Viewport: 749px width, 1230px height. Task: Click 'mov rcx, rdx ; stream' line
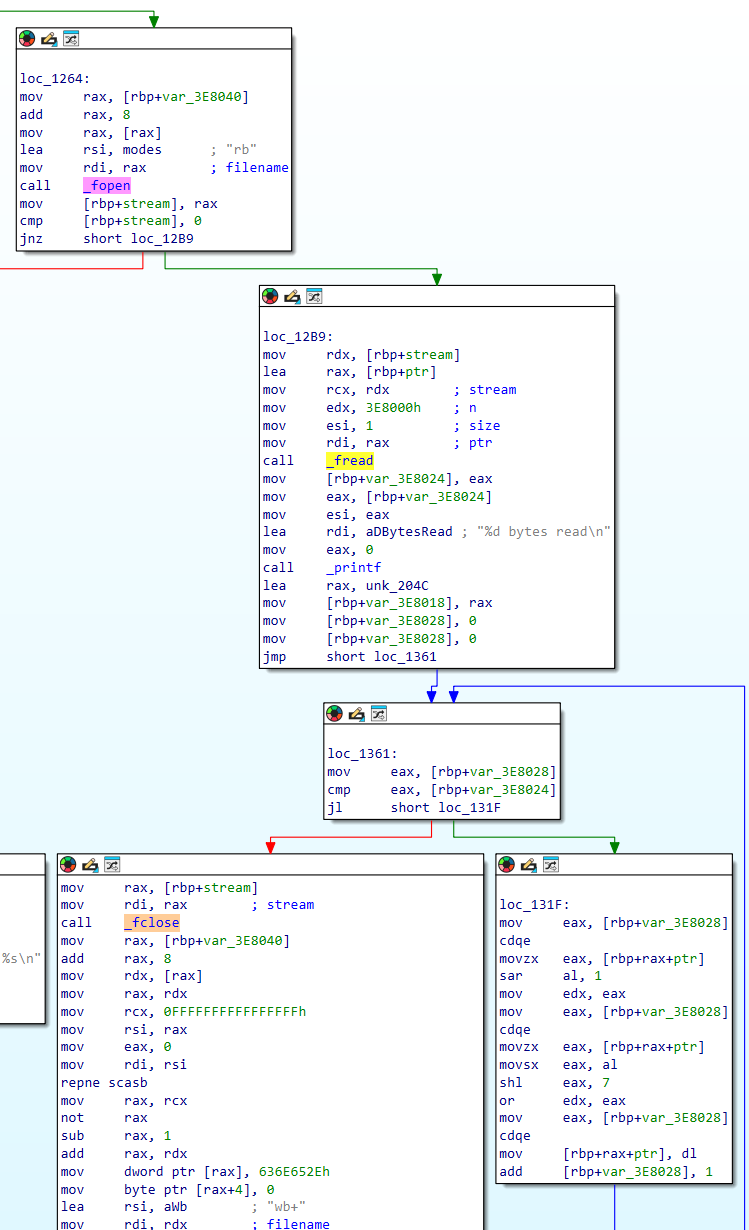(x=390, y=390)
